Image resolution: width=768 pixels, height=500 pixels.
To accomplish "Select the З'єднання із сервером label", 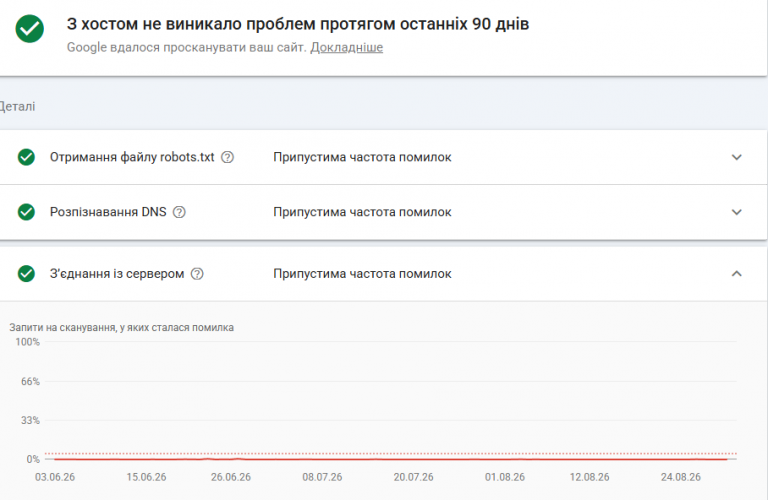I will [117, 274].
